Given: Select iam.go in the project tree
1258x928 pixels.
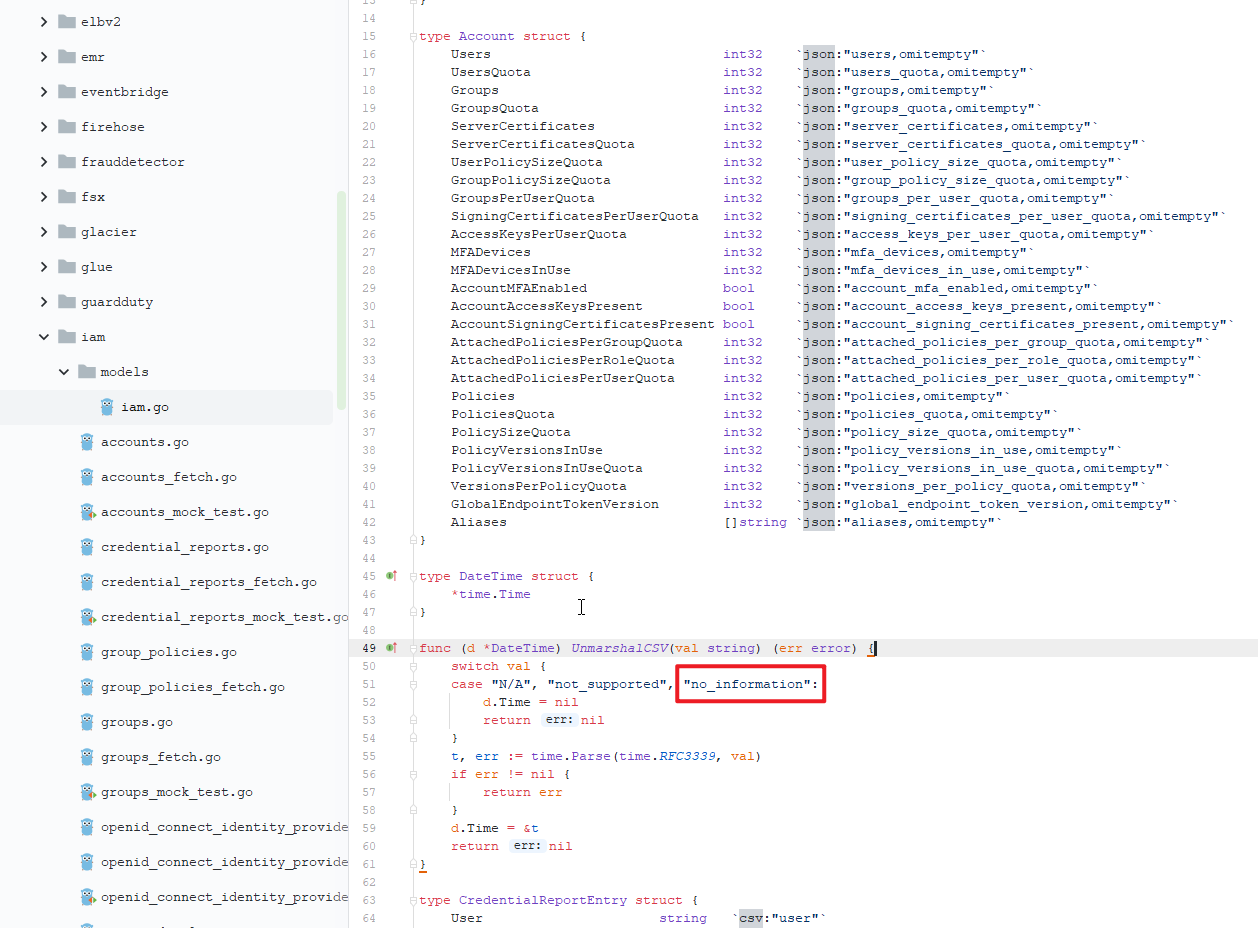Looking at the screenshot, I should tap(166, 407).
